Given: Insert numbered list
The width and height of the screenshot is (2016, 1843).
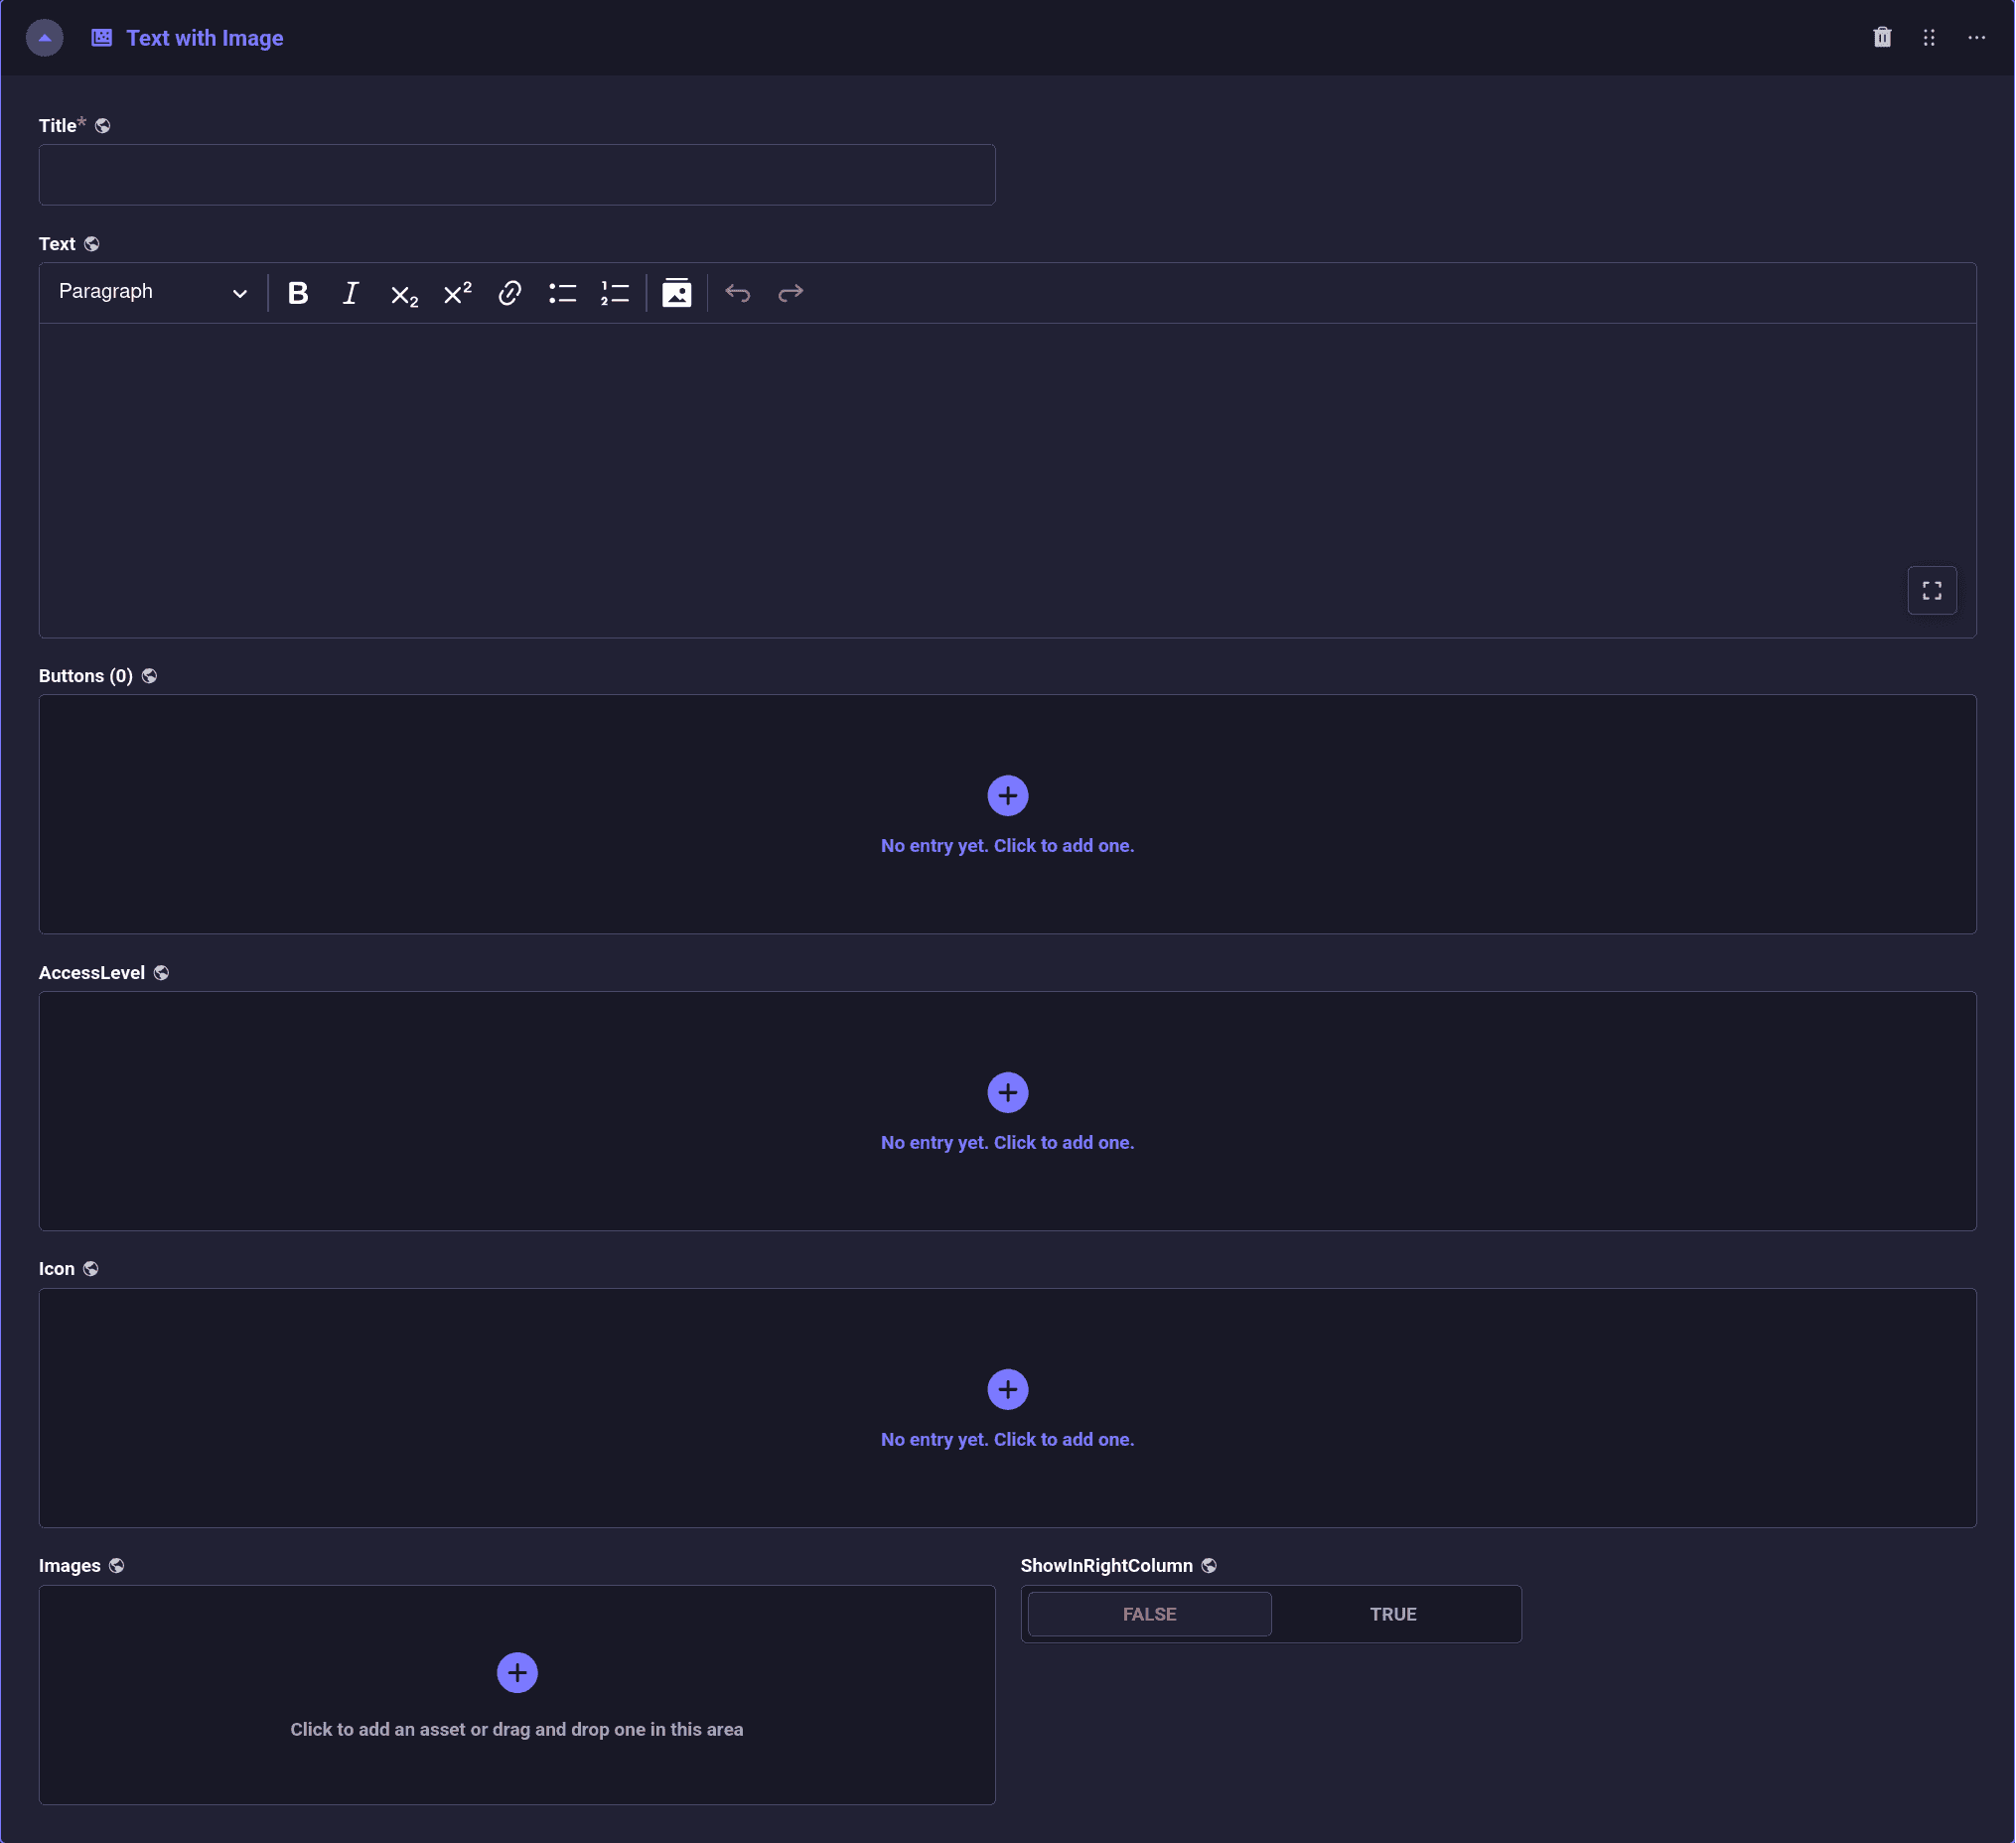Looking at the screenshot, I should point(615,293).
